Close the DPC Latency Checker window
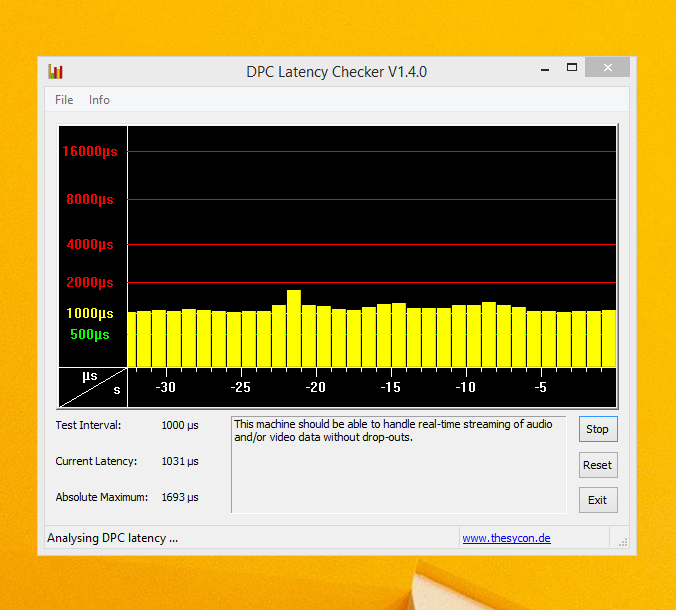The height and width of the screenshot is (610, 676). (607, 68)
